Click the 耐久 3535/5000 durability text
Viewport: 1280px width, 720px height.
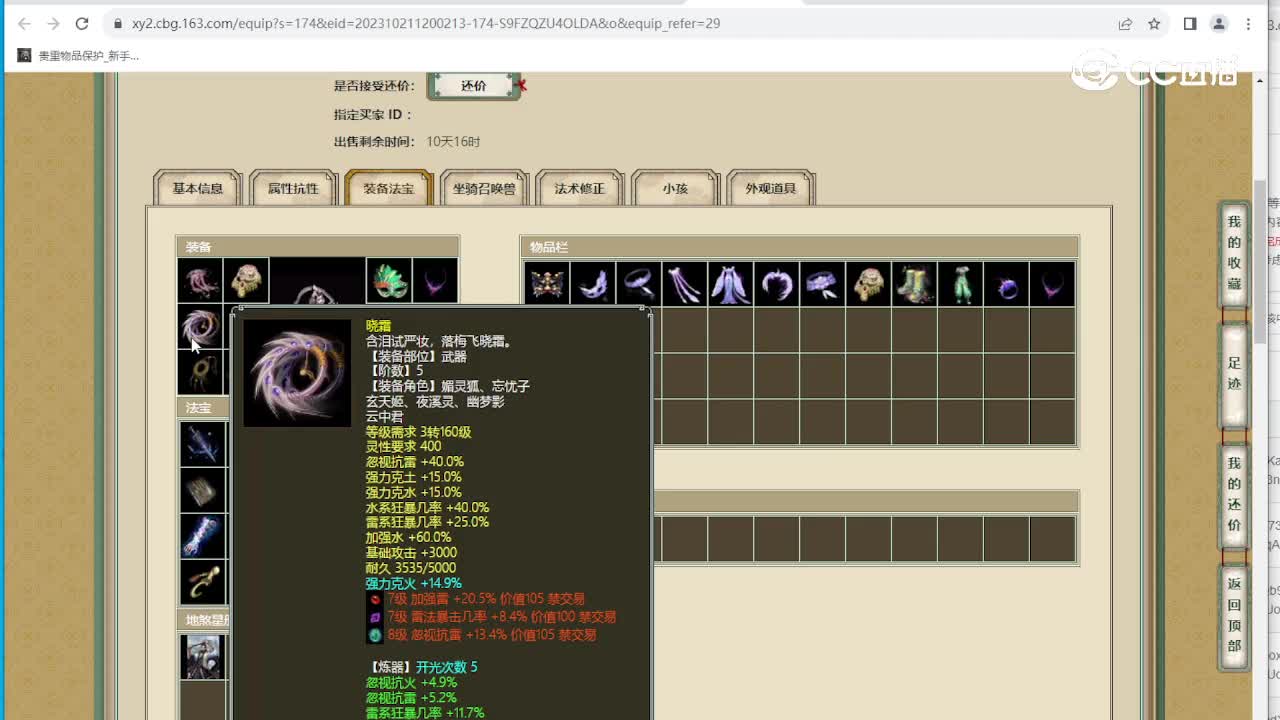click(411, 568)
